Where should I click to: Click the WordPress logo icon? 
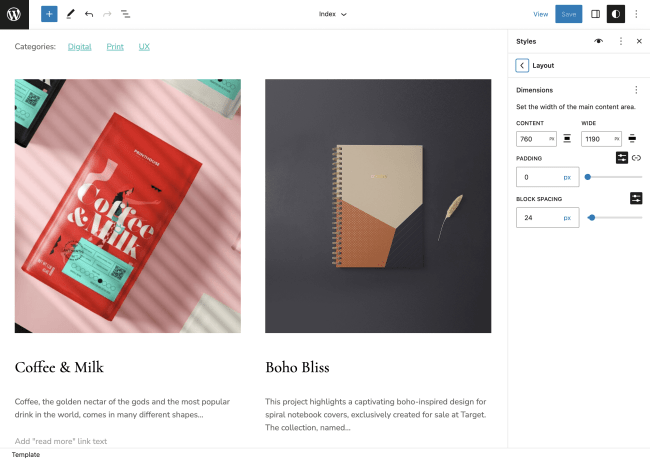click(14, 14)
